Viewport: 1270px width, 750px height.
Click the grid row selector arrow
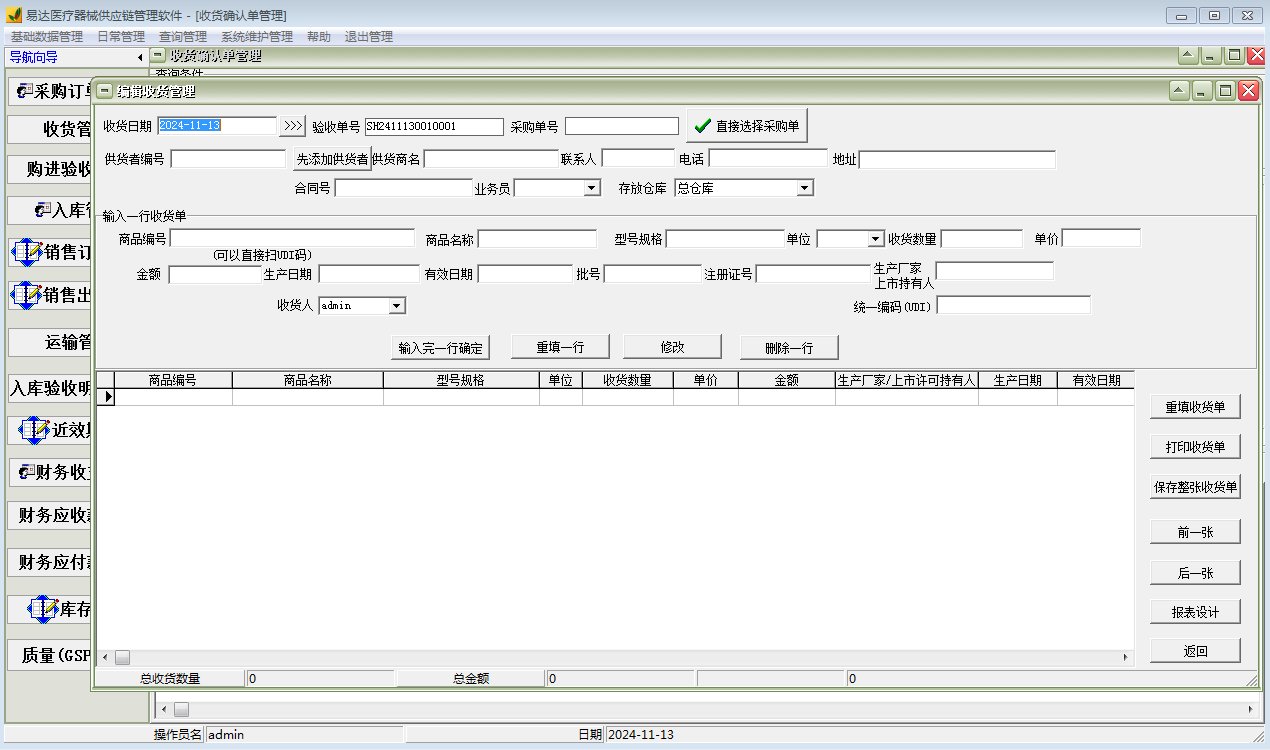point(106,397)
